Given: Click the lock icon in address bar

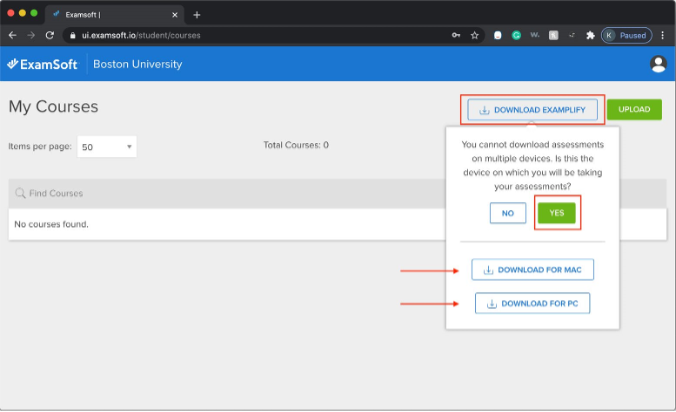Looking at the screenshot, I should click(x=72, y=35).
